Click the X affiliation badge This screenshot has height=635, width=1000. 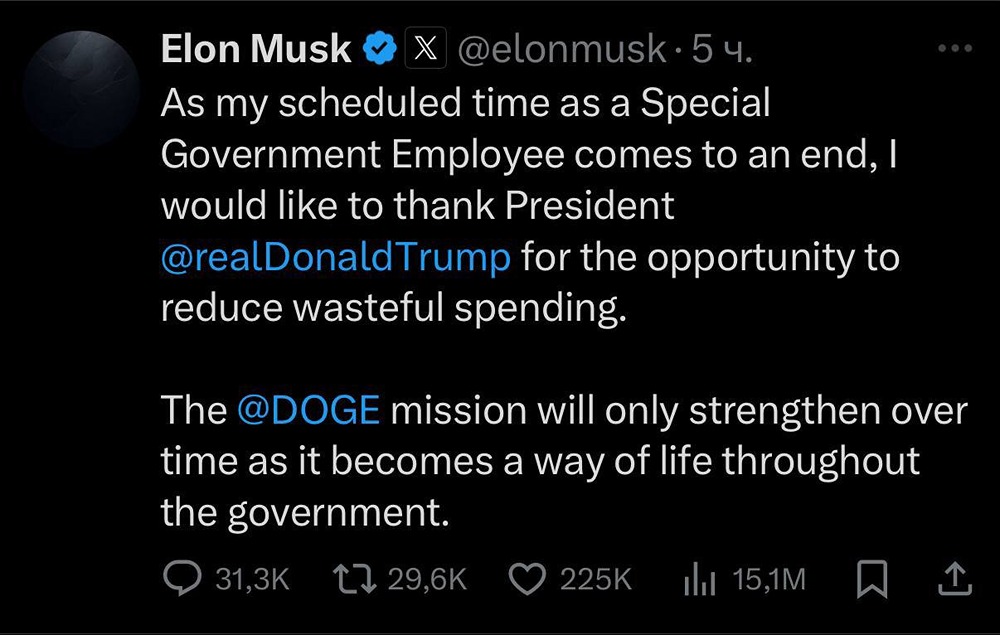point(424,49)
